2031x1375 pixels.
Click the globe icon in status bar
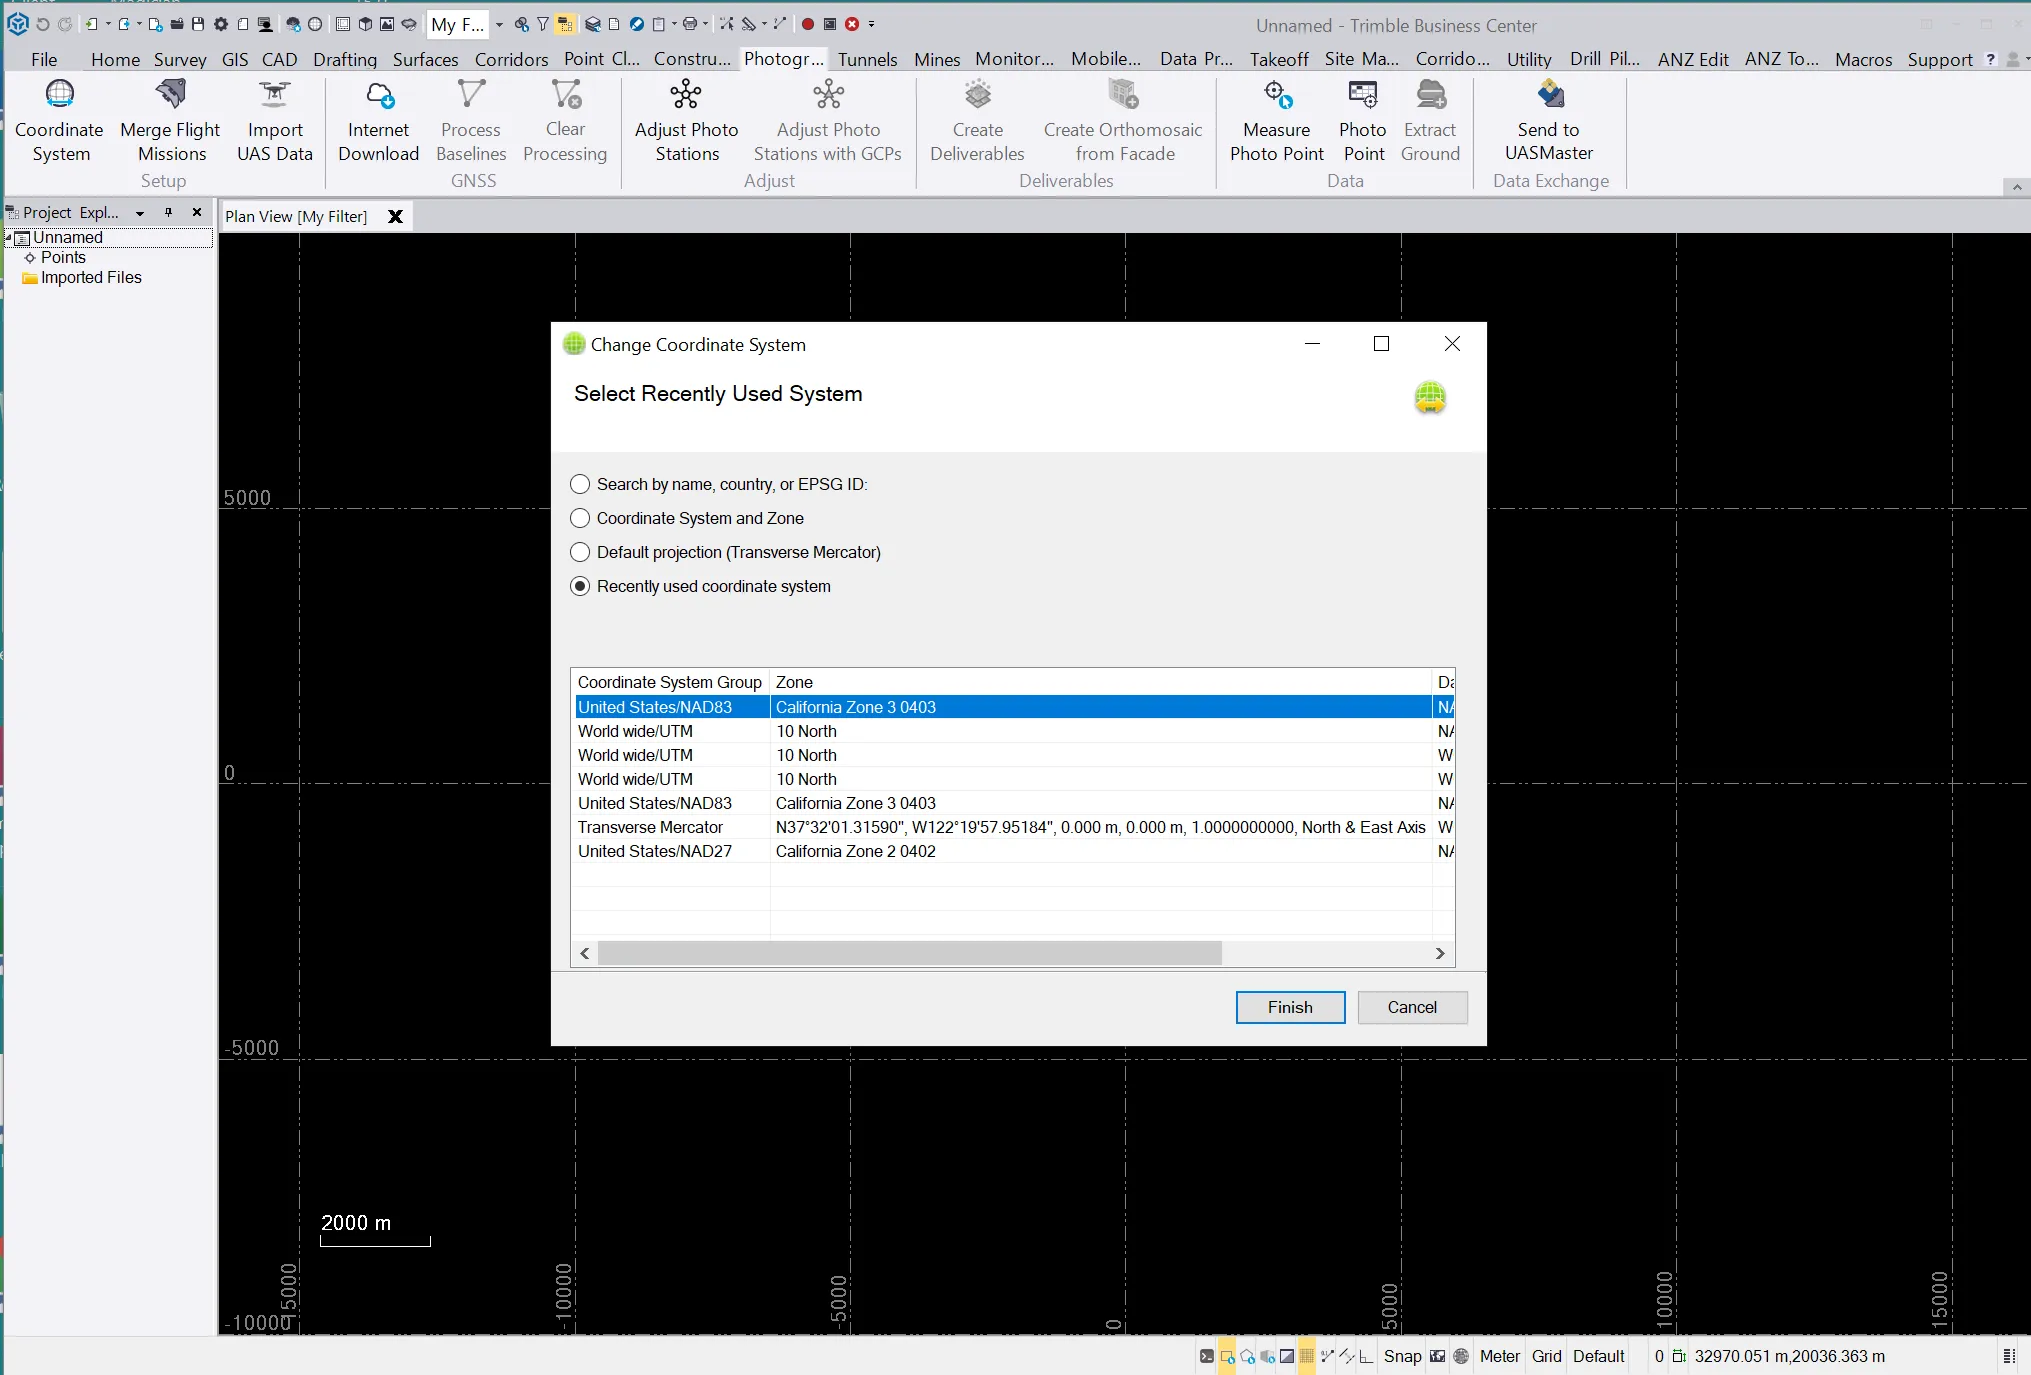pyautogui.click(x=1461, y=1356)
